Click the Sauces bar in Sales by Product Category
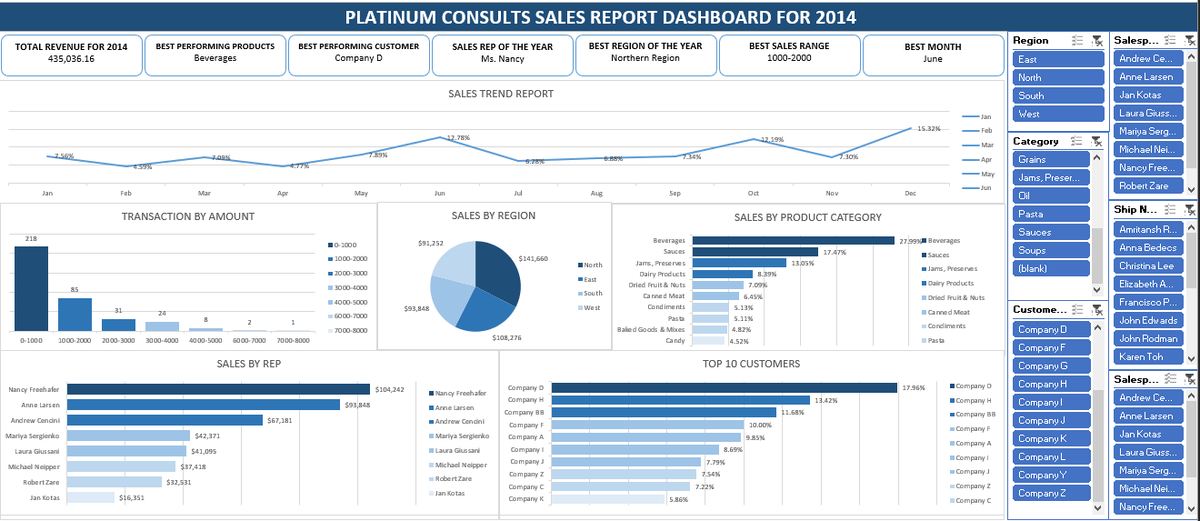This screenshot has width=1200, height=521. click(753, 252)
